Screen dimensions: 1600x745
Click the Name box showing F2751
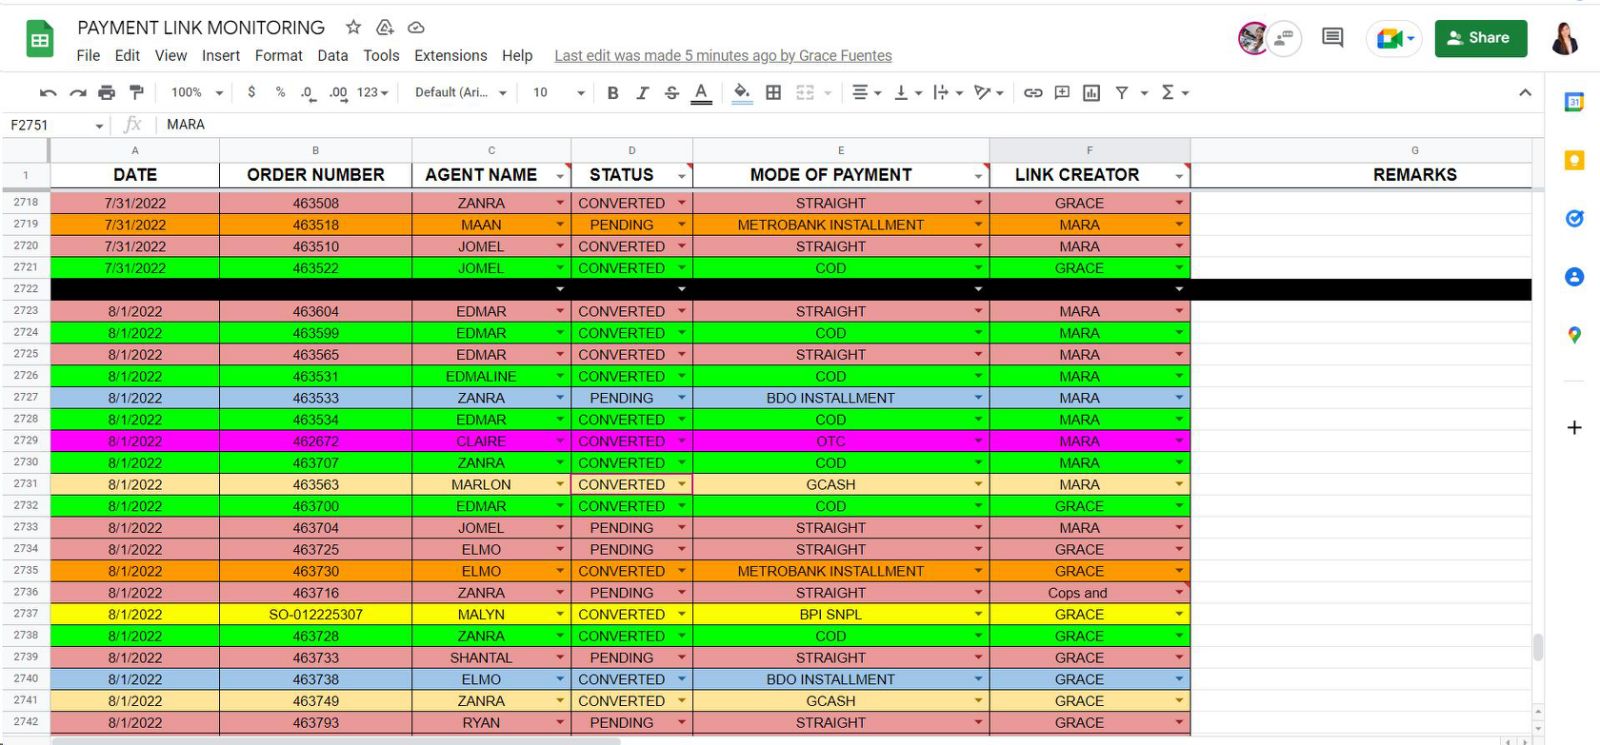(x=57, y=125)
